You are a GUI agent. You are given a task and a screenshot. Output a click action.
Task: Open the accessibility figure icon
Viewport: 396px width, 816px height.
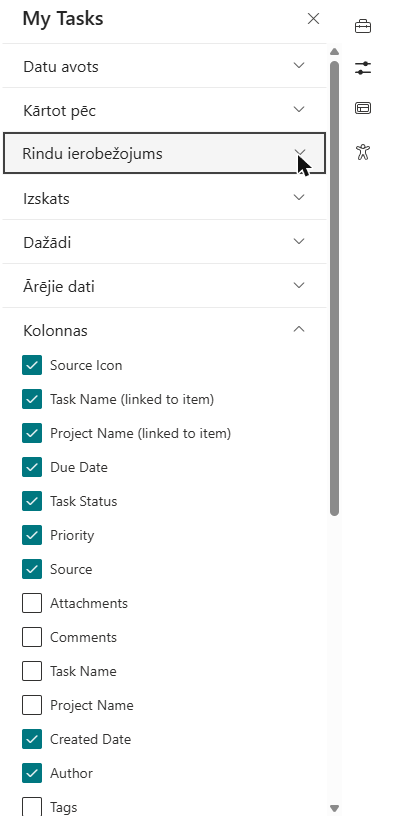click(x=363, y=152)
